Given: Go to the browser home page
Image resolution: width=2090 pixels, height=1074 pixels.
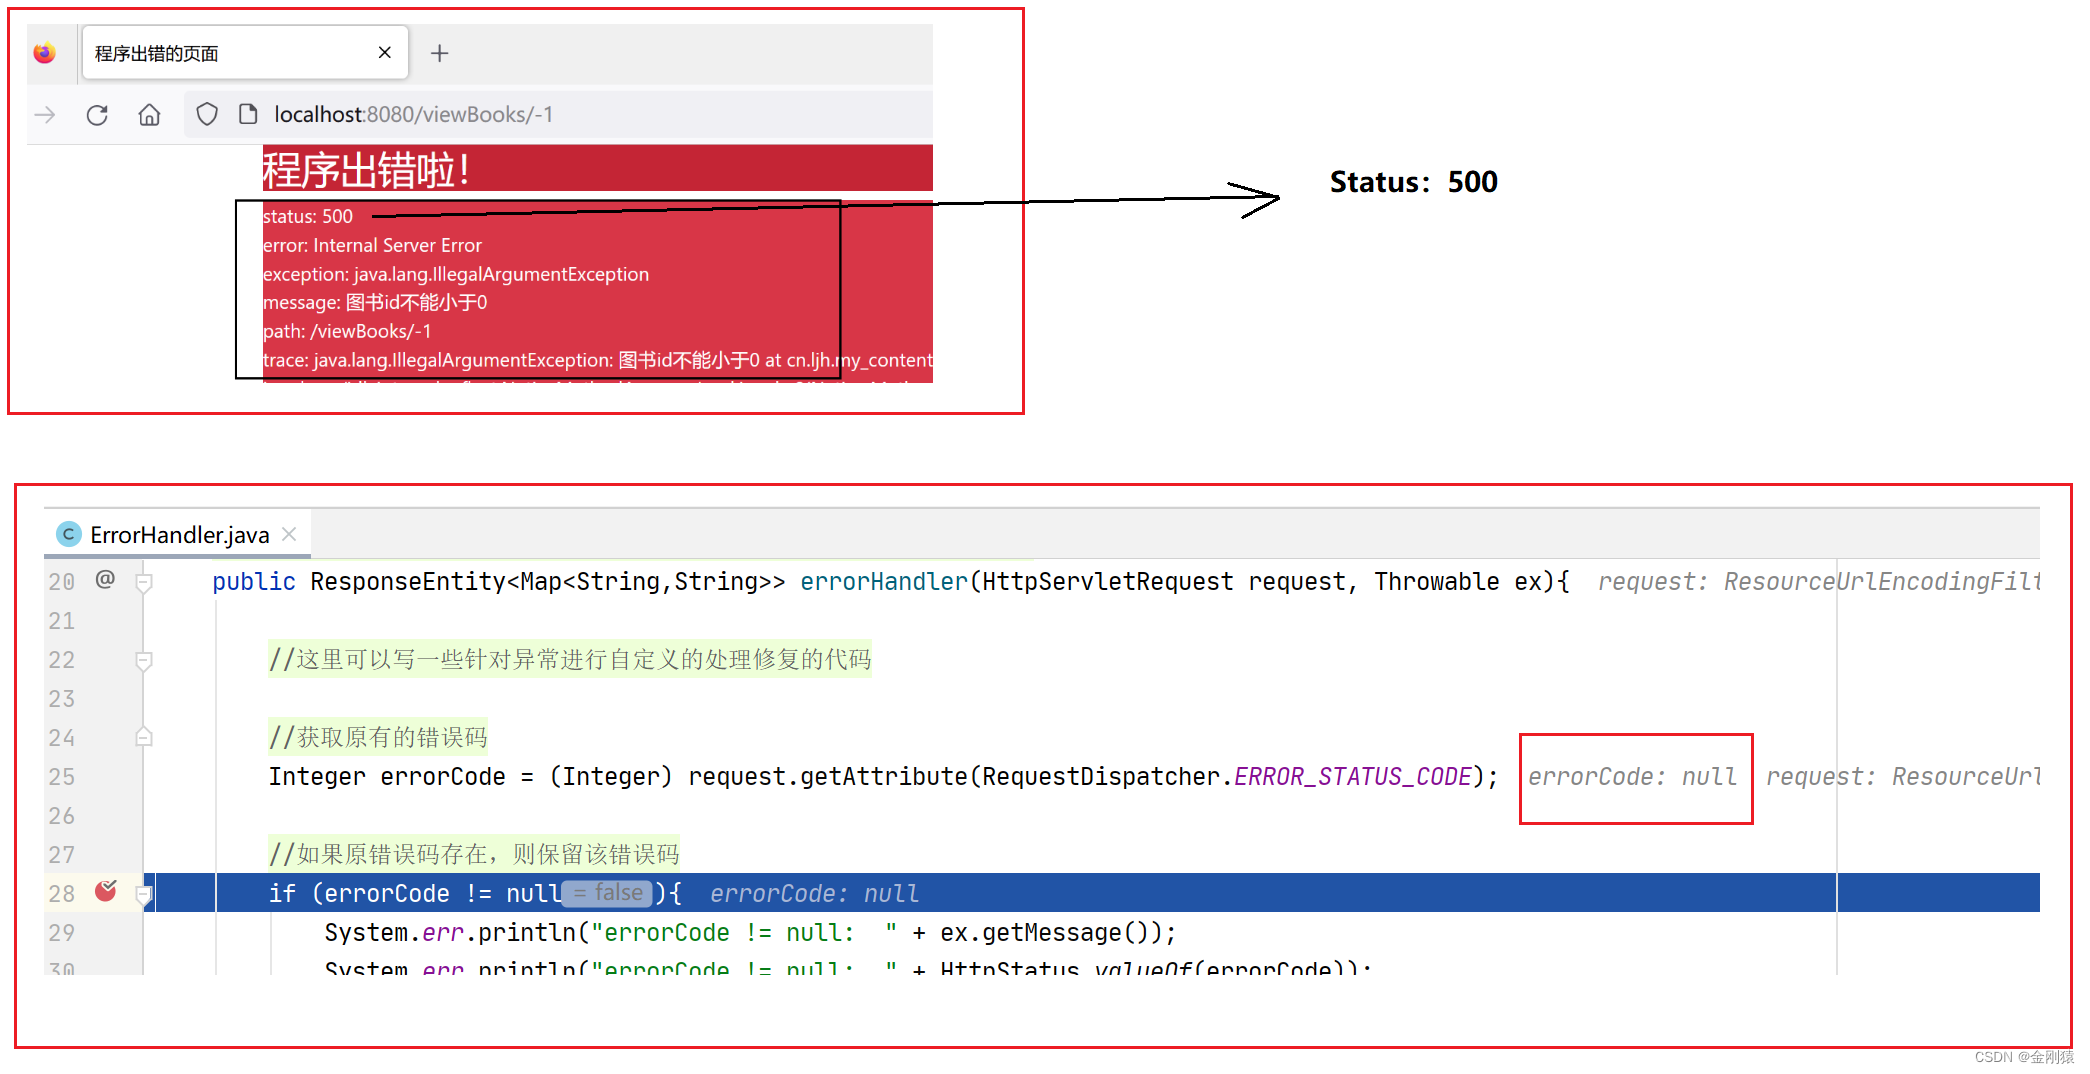Looking at the screenshot, I should pos(149,115).
